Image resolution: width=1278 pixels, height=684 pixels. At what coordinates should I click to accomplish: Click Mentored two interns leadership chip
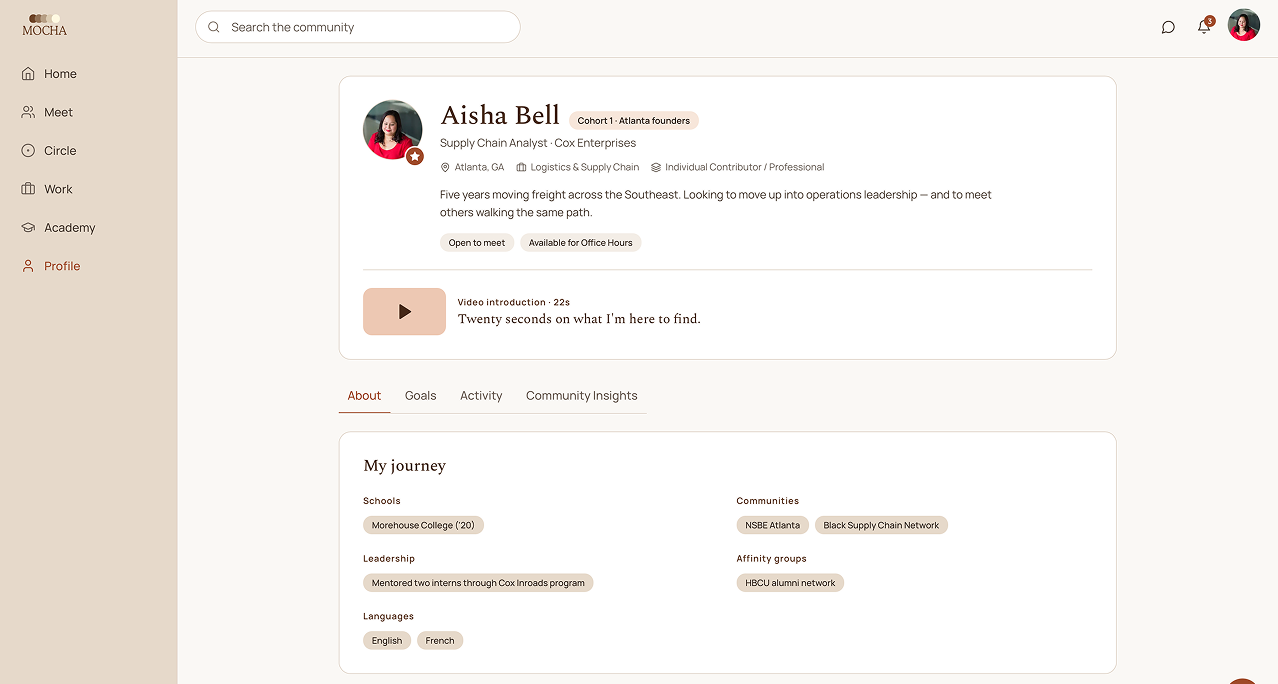click(478, 583)
